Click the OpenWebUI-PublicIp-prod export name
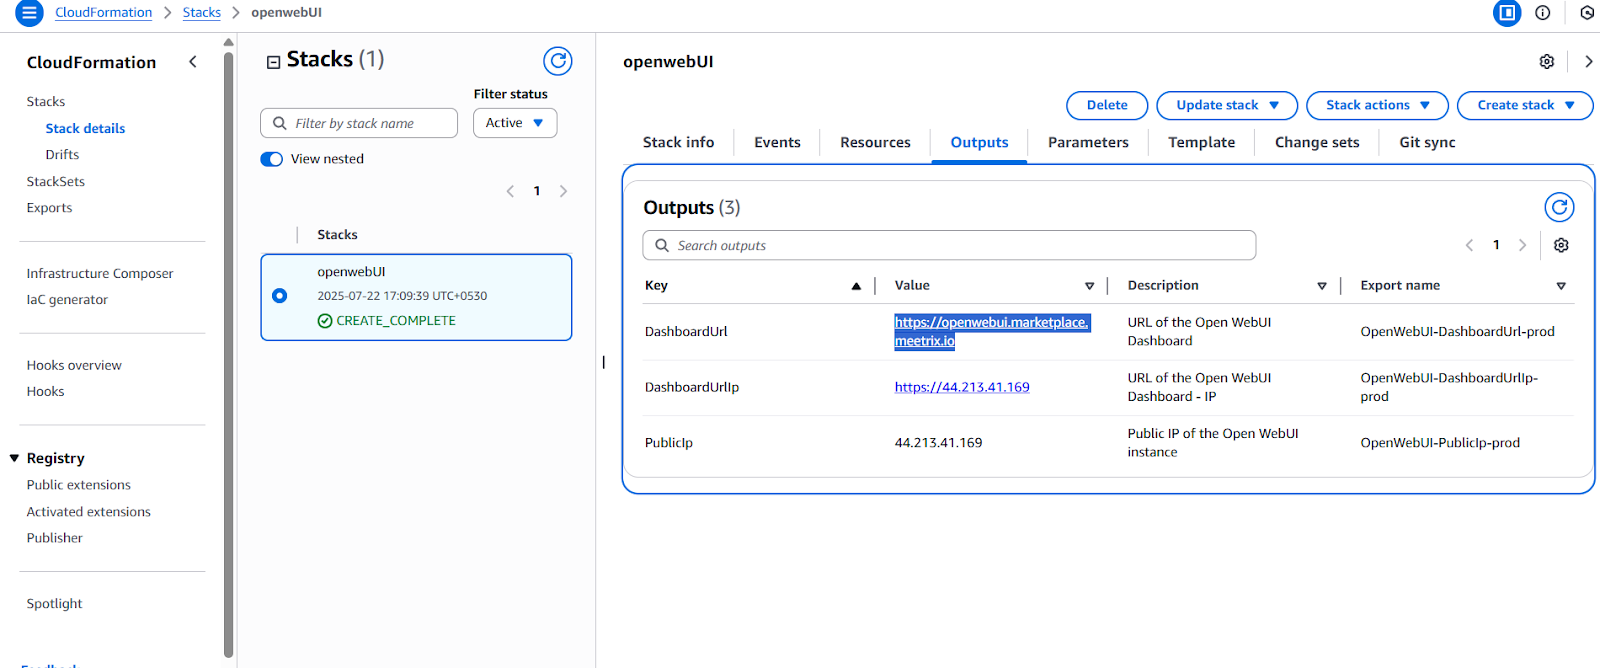The height and width of the screenshot is (668, 1600). point(1440,443)
